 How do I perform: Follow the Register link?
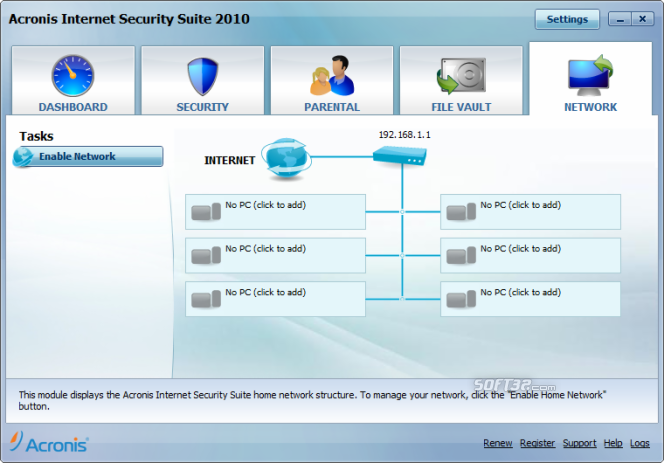[537, 443]
